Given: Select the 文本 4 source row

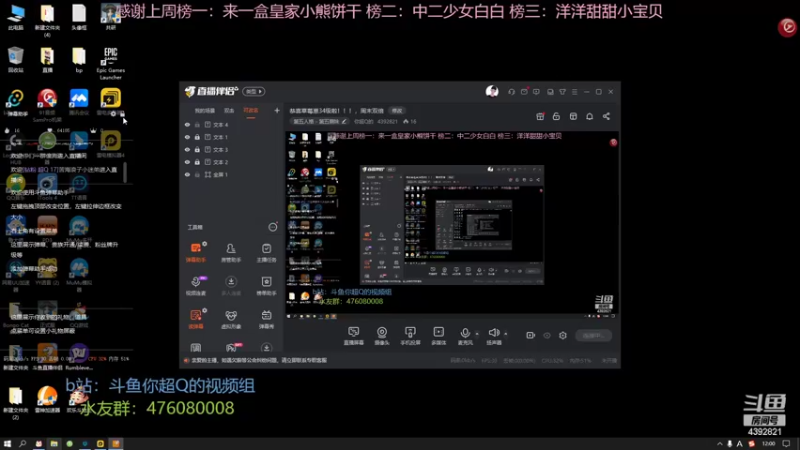Looking at the screenshot, I should 231,124.
